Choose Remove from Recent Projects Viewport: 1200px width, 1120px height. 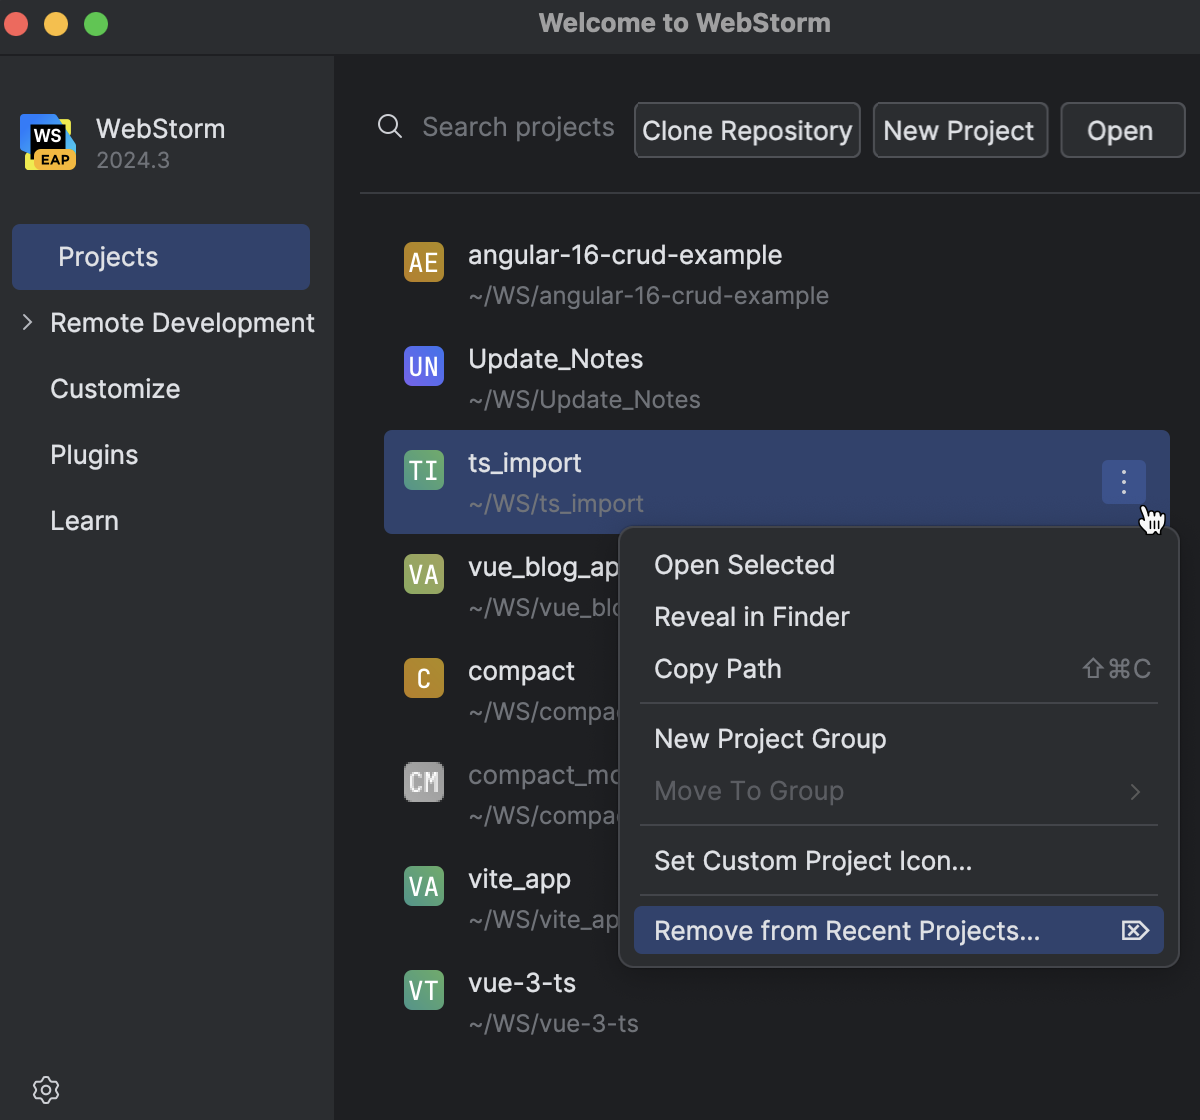tap(846, 930)
